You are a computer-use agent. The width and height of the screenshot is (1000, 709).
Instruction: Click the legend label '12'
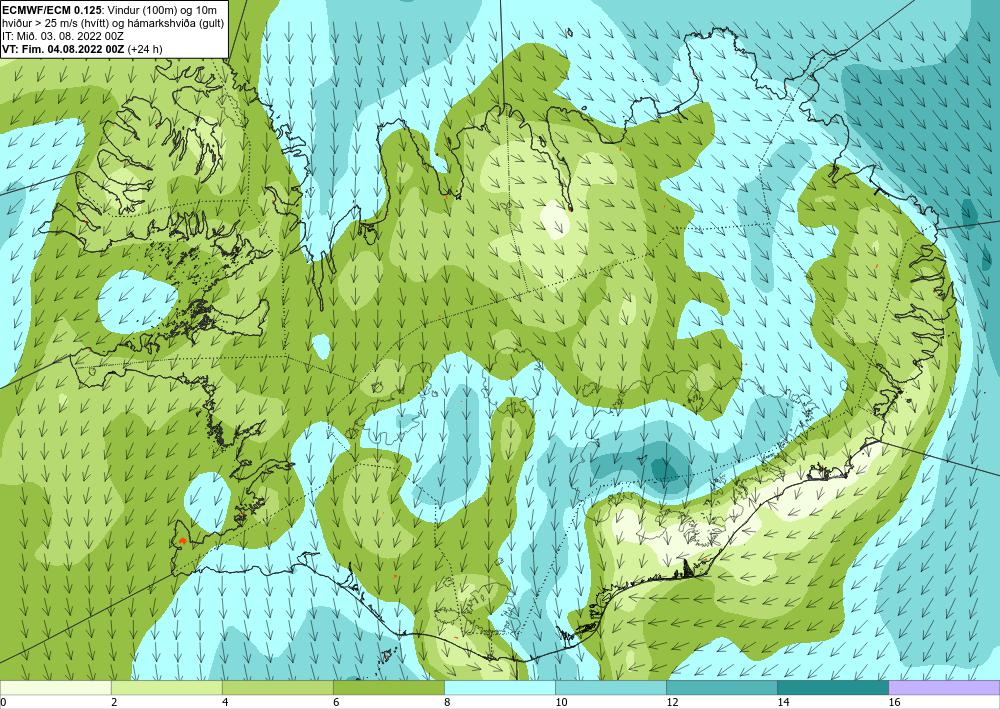tap(672, 703)
